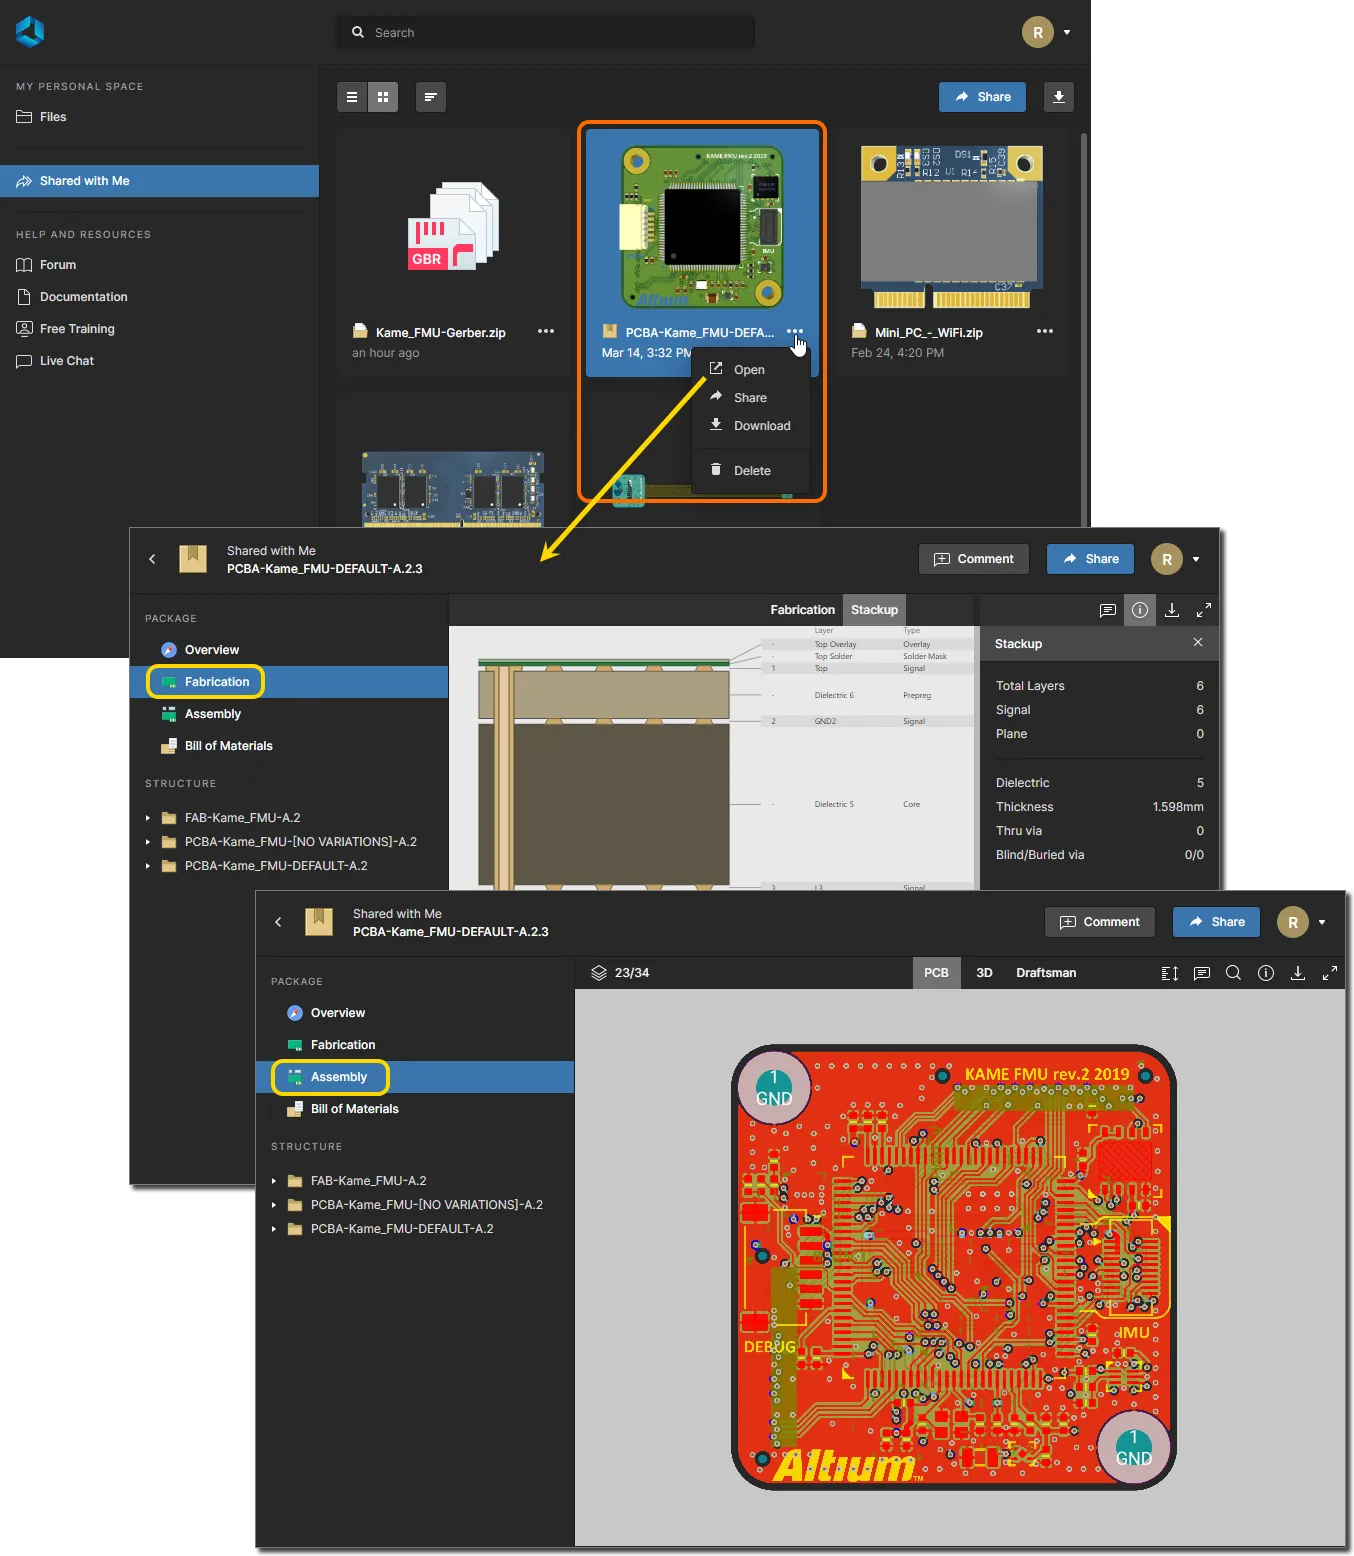Open comments panel icon in Assembly viewer toolbar

click(1202, 973)
